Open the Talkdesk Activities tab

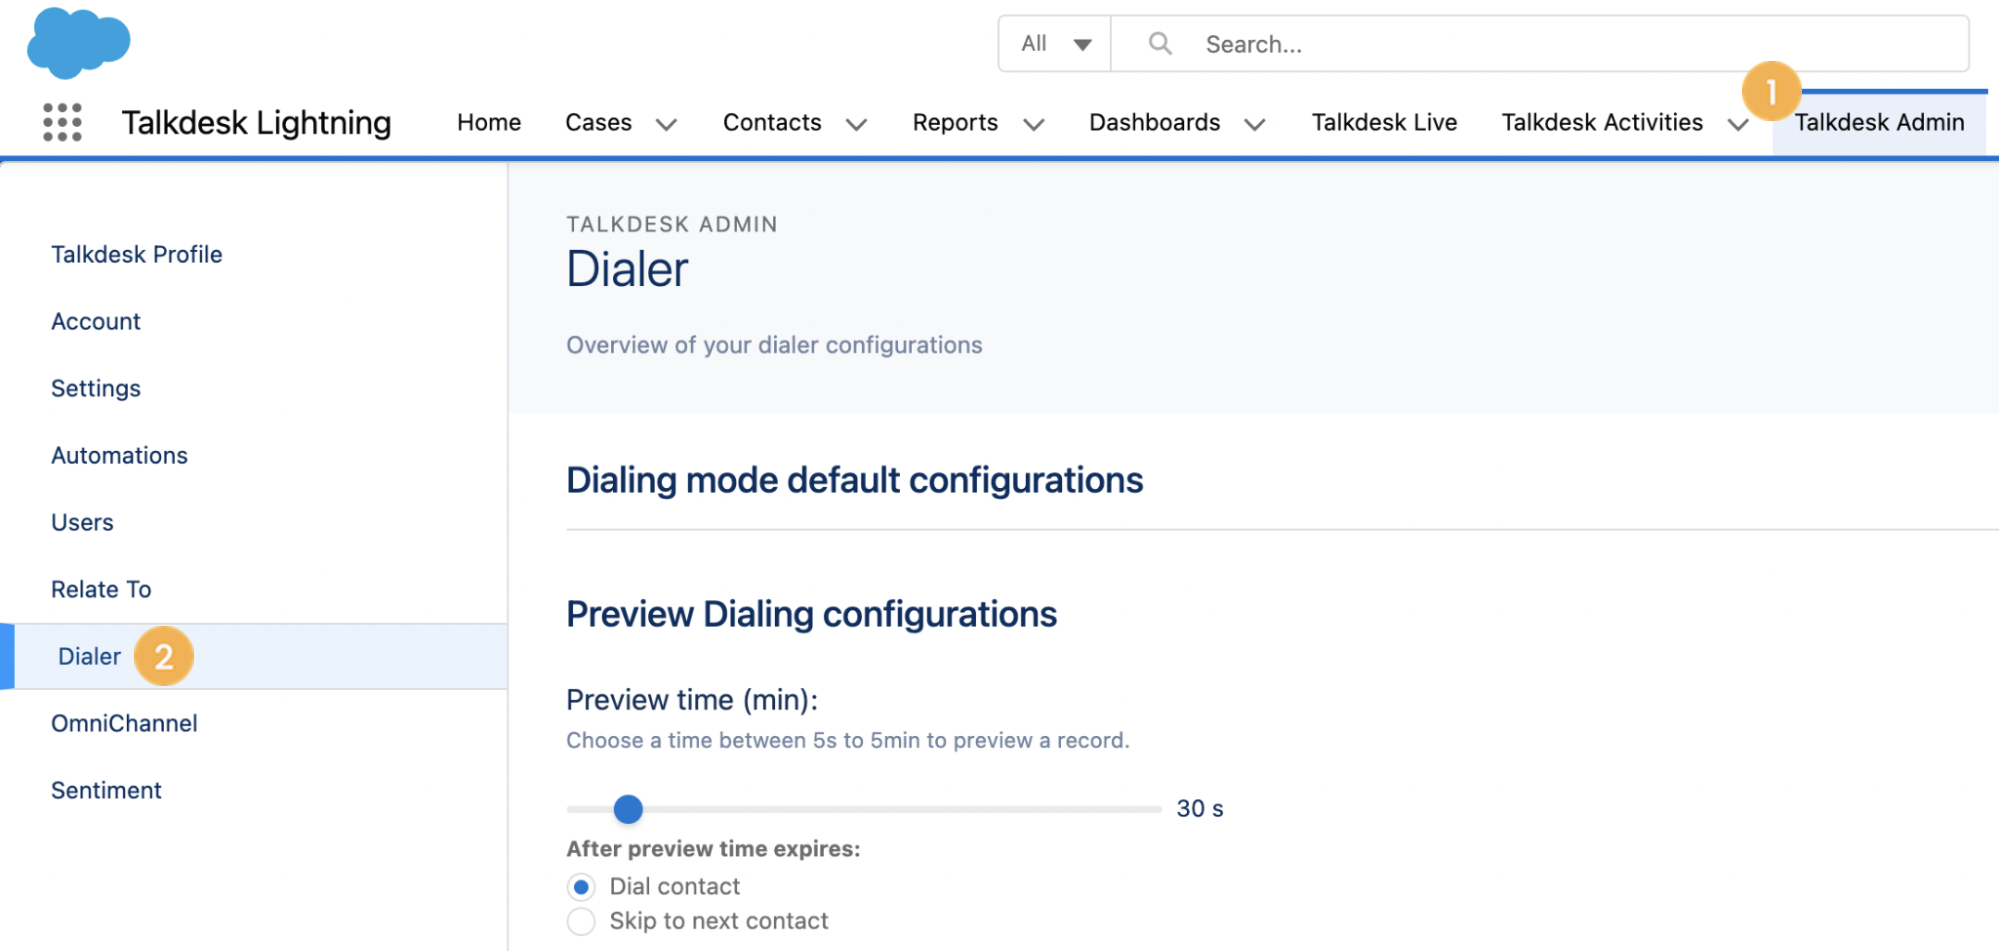pyautogui.click(x=1602, y=122)
